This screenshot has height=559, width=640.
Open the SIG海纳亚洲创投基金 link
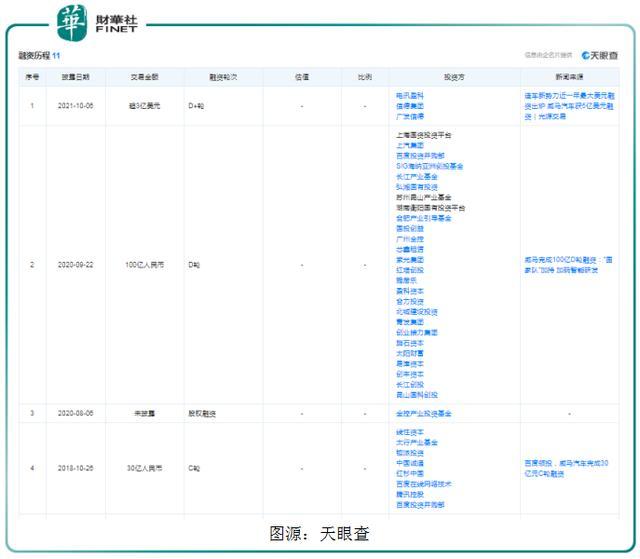[429, 166]
